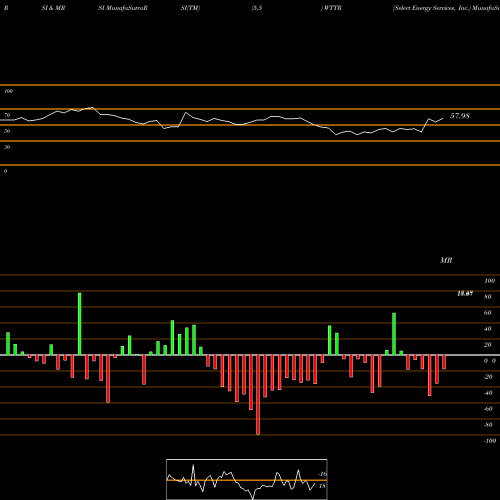Click the MR axis 60 label
Screen dimensions: 500x500
[488, 313]
